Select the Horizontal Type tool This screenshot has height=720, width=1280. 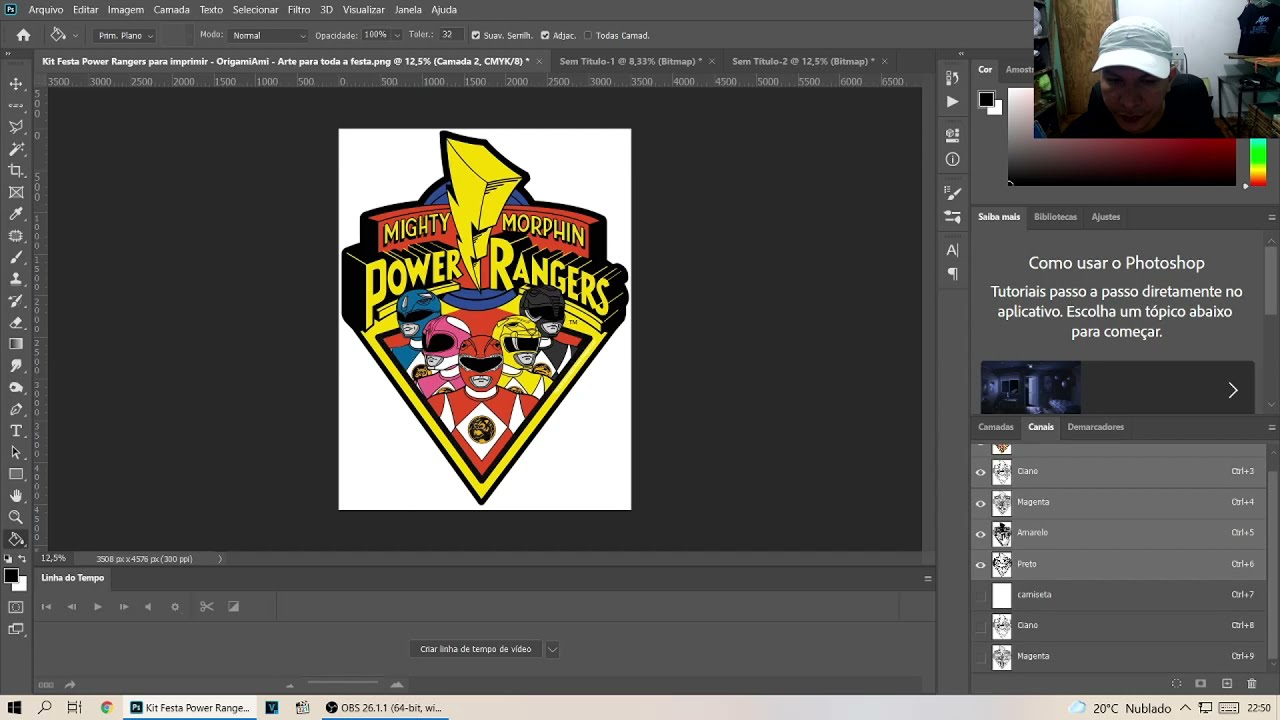pyautogui.click(x=16, y=431)
